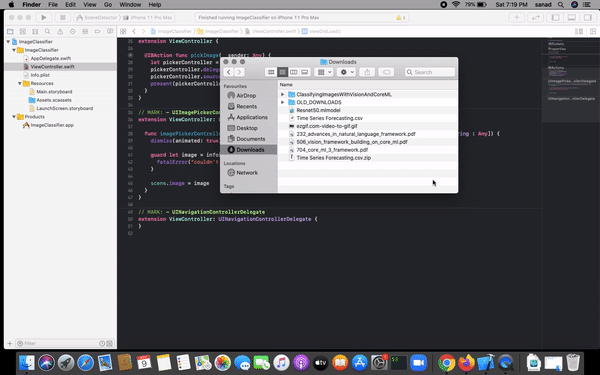Open the Find navigator magnifier icon
The width and height of the screenshot is (600, 375).
(x=47, y=31)
